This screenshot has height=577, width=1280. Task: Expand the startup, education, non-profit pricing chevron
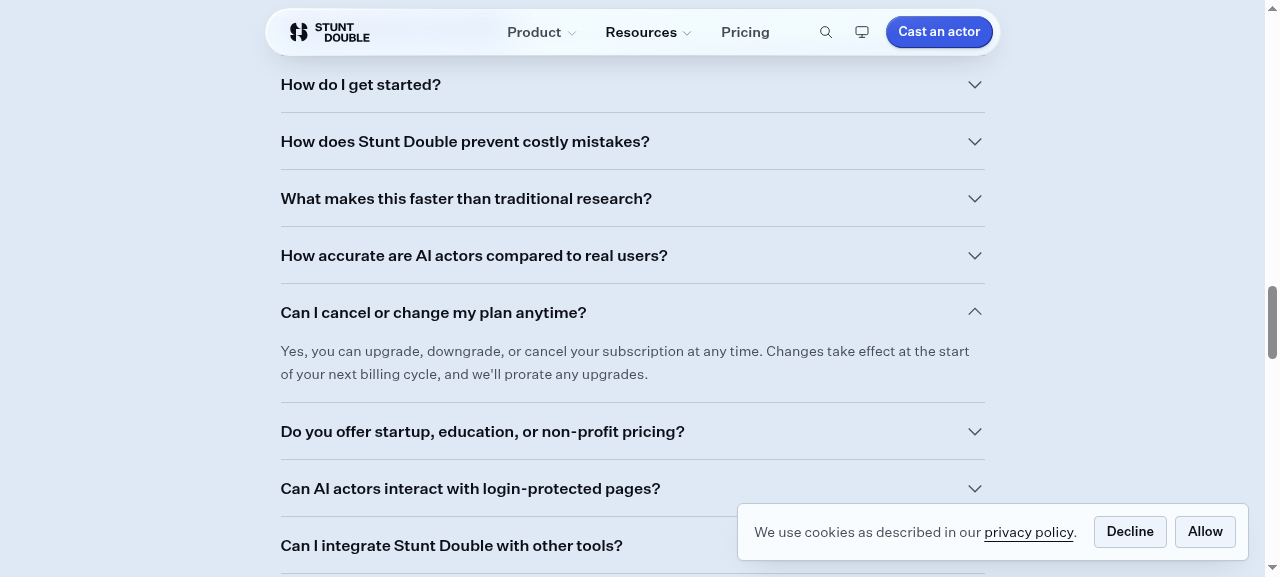[975, 432]
